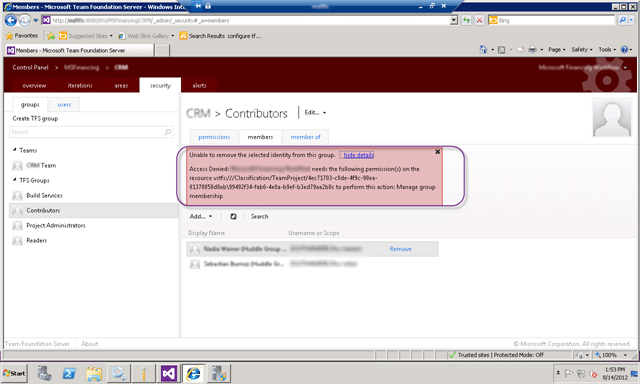Image resolution: width=640 pixels, height=384 pixels.
Task: Open PowerShell from the taskbar
Action: tap(69, 373)
